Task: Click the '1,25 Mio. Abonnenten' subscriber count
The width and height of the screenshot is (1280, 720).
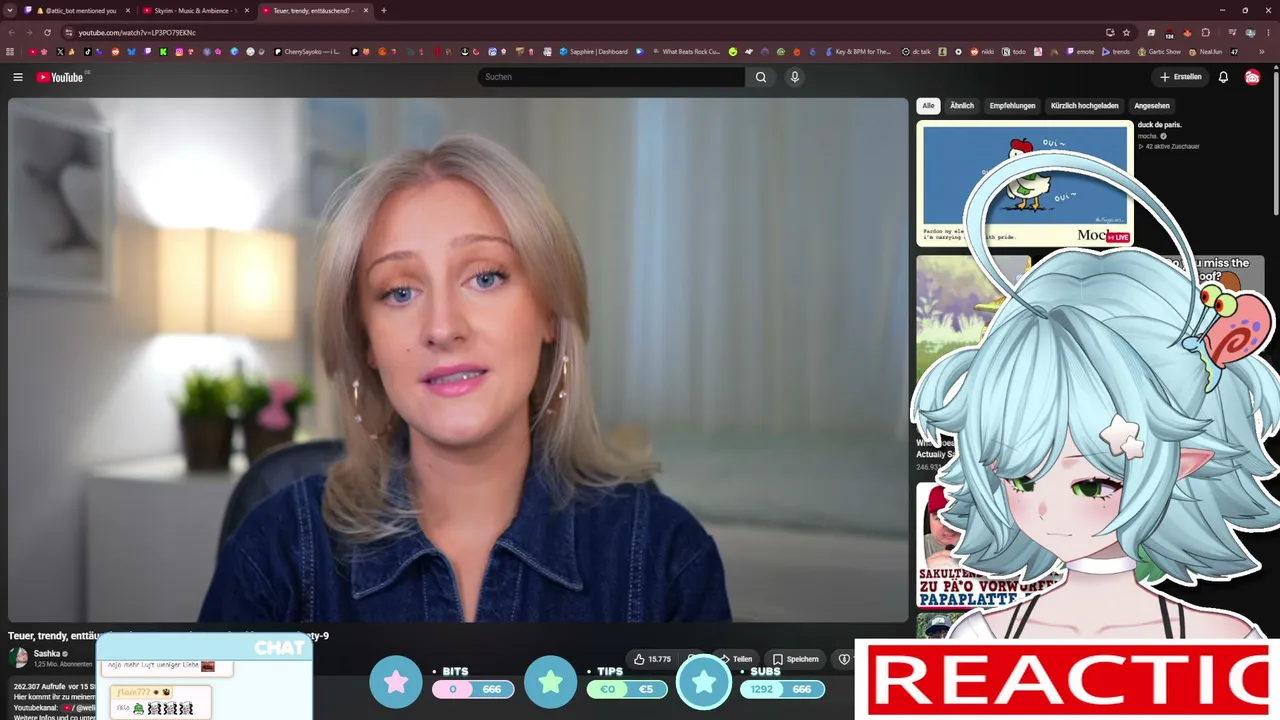Action: (63, 664)
